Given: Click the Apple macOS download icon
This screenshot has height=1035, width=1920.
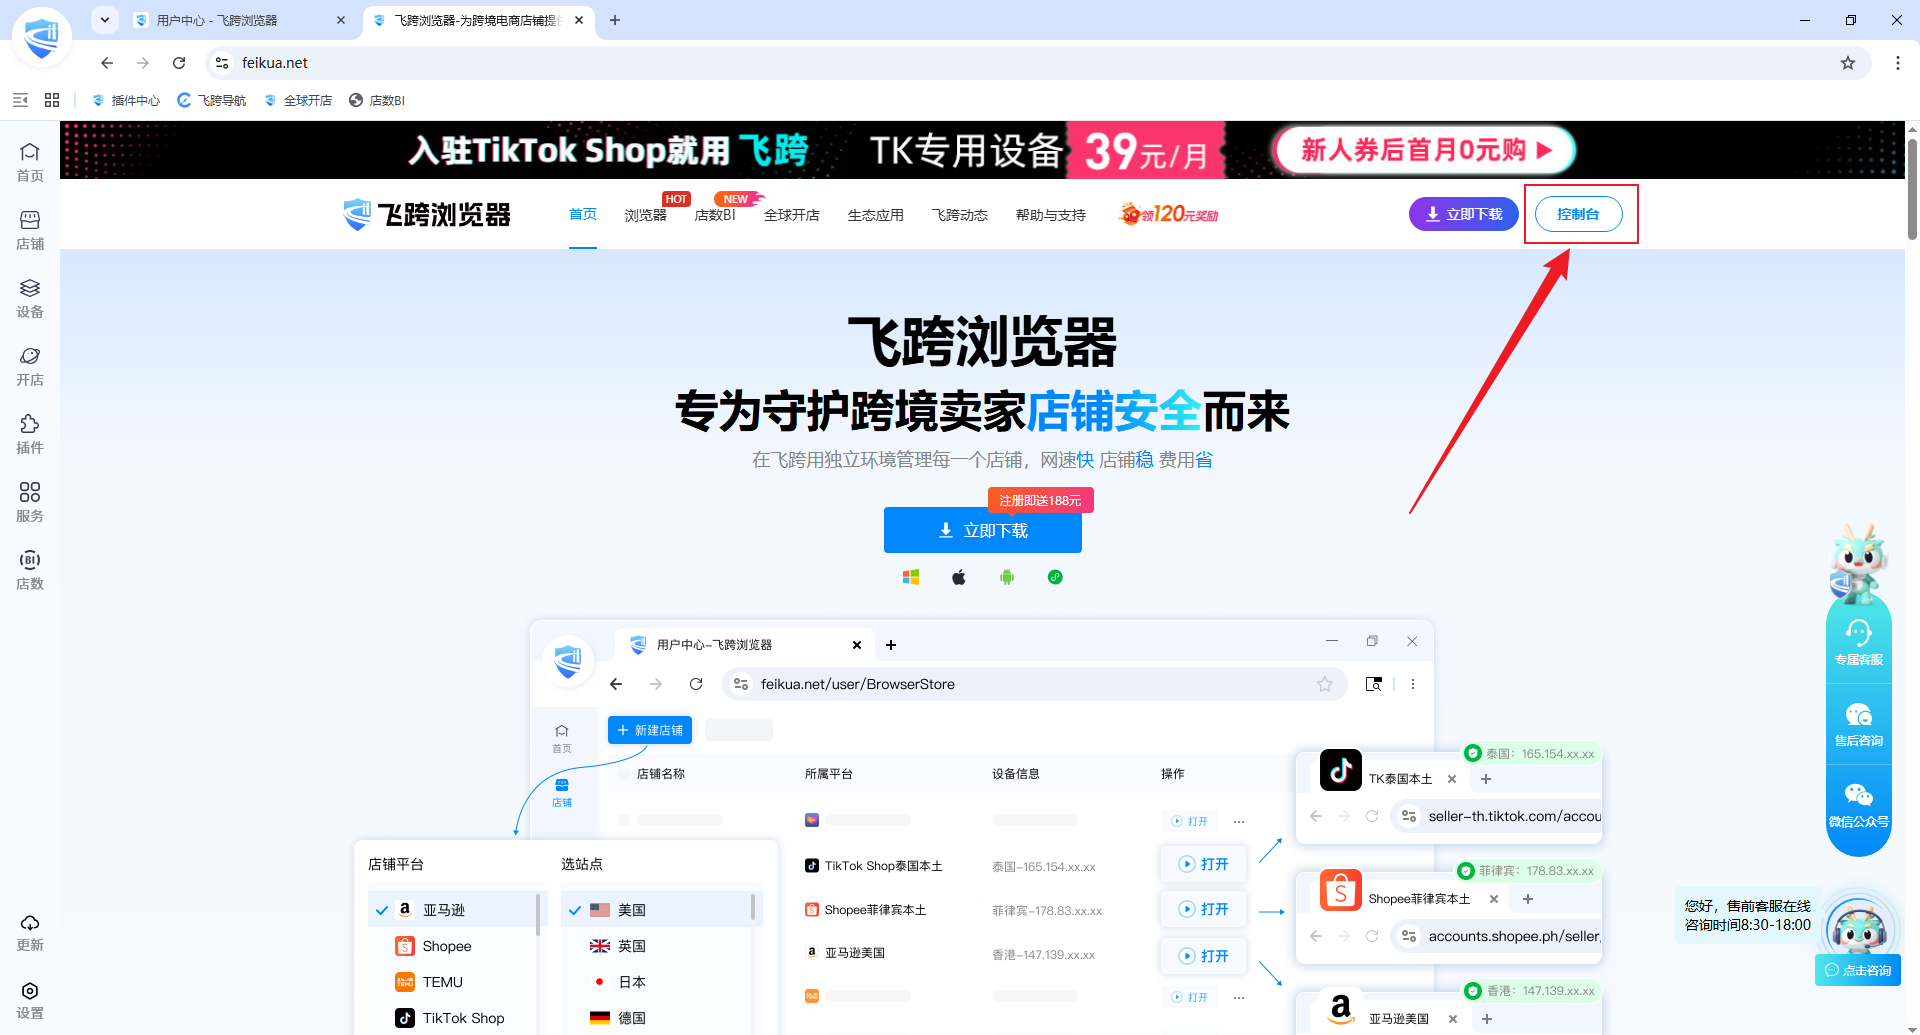Looking at the screenshot, I should click(959, 577).
